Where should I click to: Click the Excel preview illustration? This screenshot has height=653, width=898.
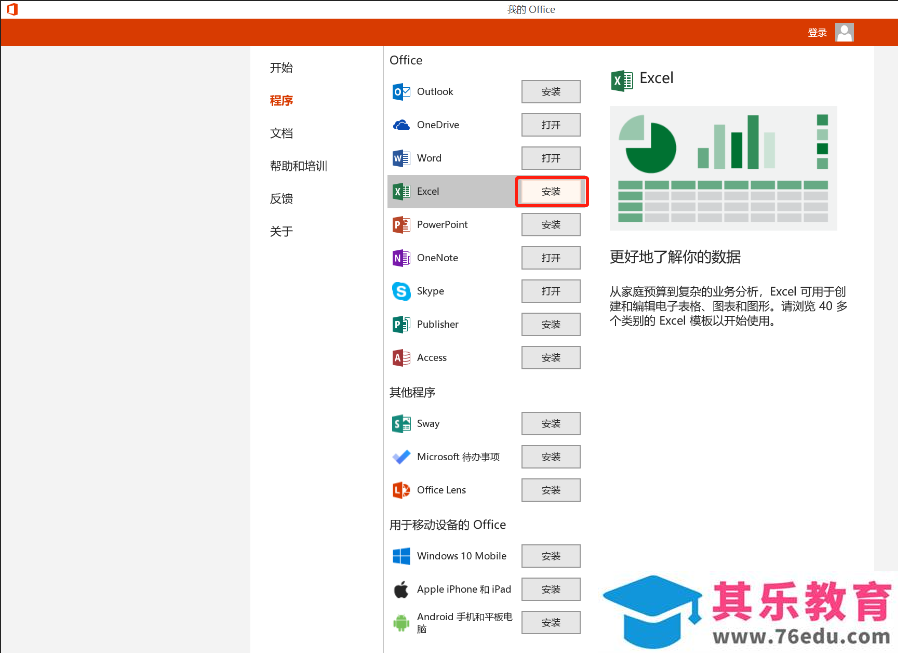pyautogui.click(x=723, y=168)
